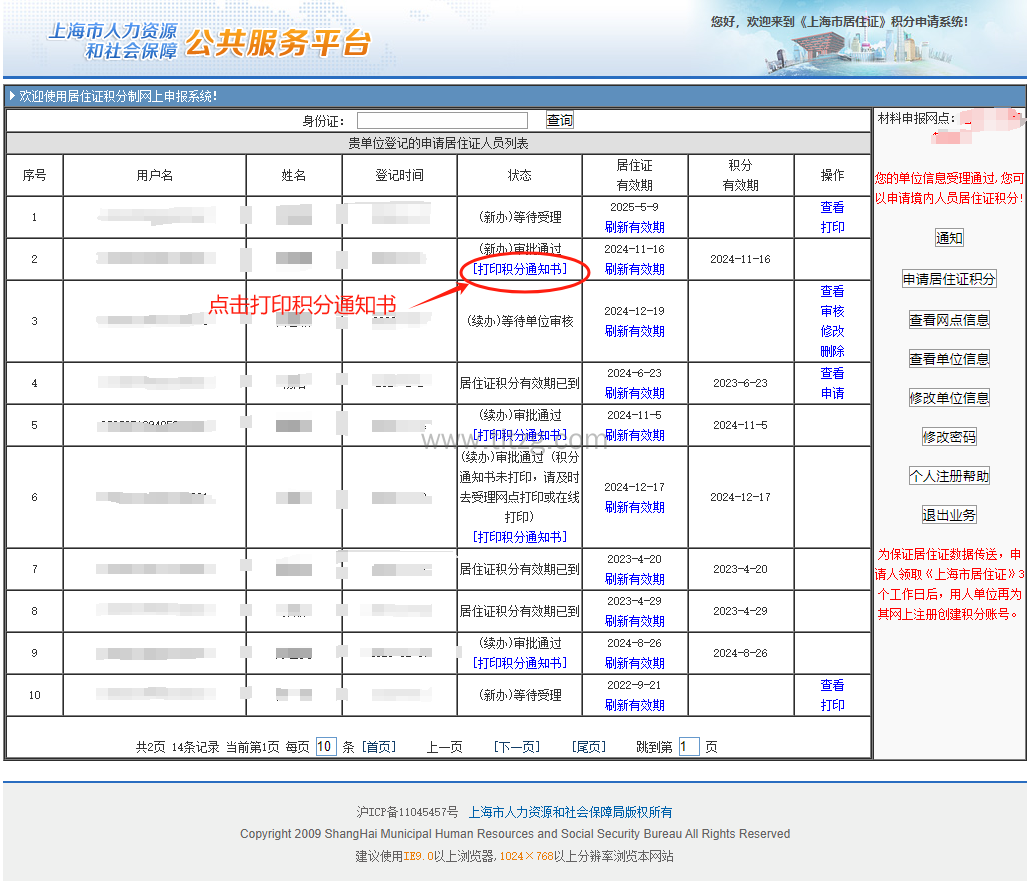Click the 修改密码 button
This screenshot has height=883, width=1028.
click(x=949, y=437)
